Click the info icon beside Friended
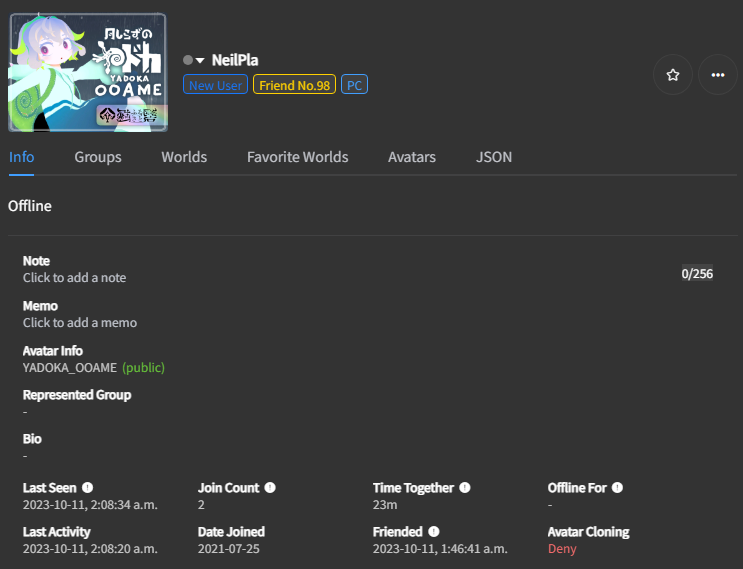Image resolution: width=743 pixels, height=569 pixels. 434,532
